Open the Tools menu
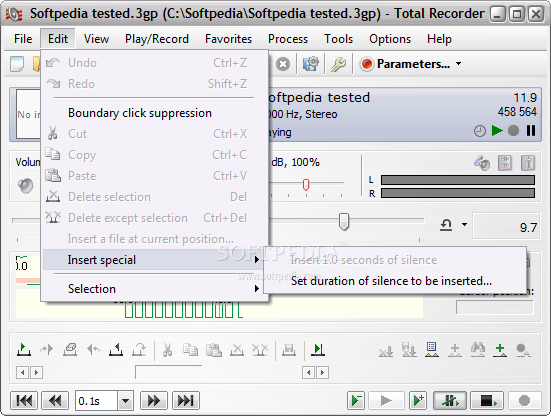This screenshot has height=416, width=551. click(x=338, y=39)
